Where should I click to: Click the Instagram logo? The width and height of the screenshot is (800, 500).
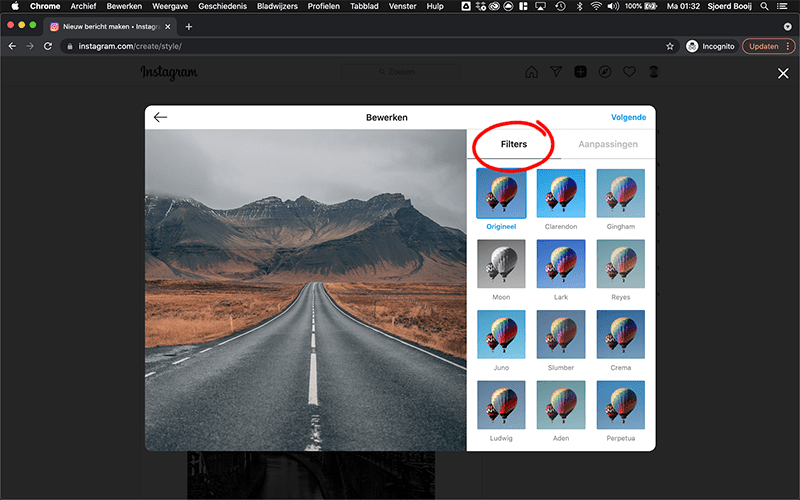169,72
